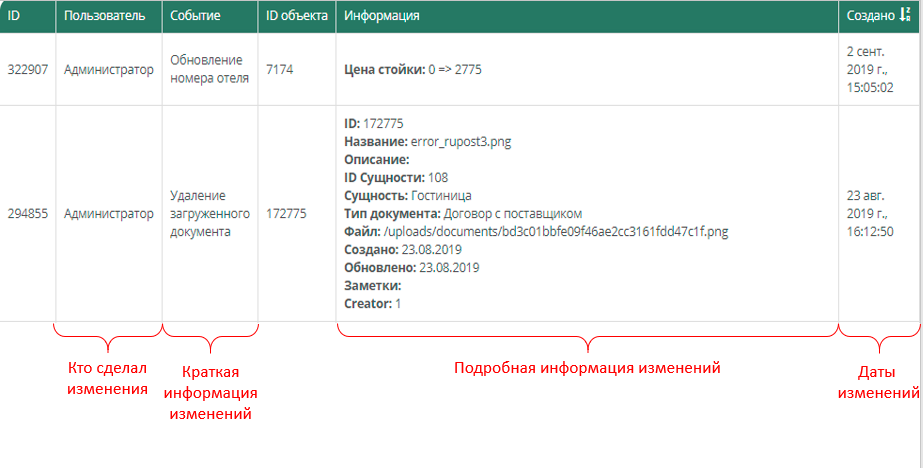Sort by the ID column header

(14, 17)
